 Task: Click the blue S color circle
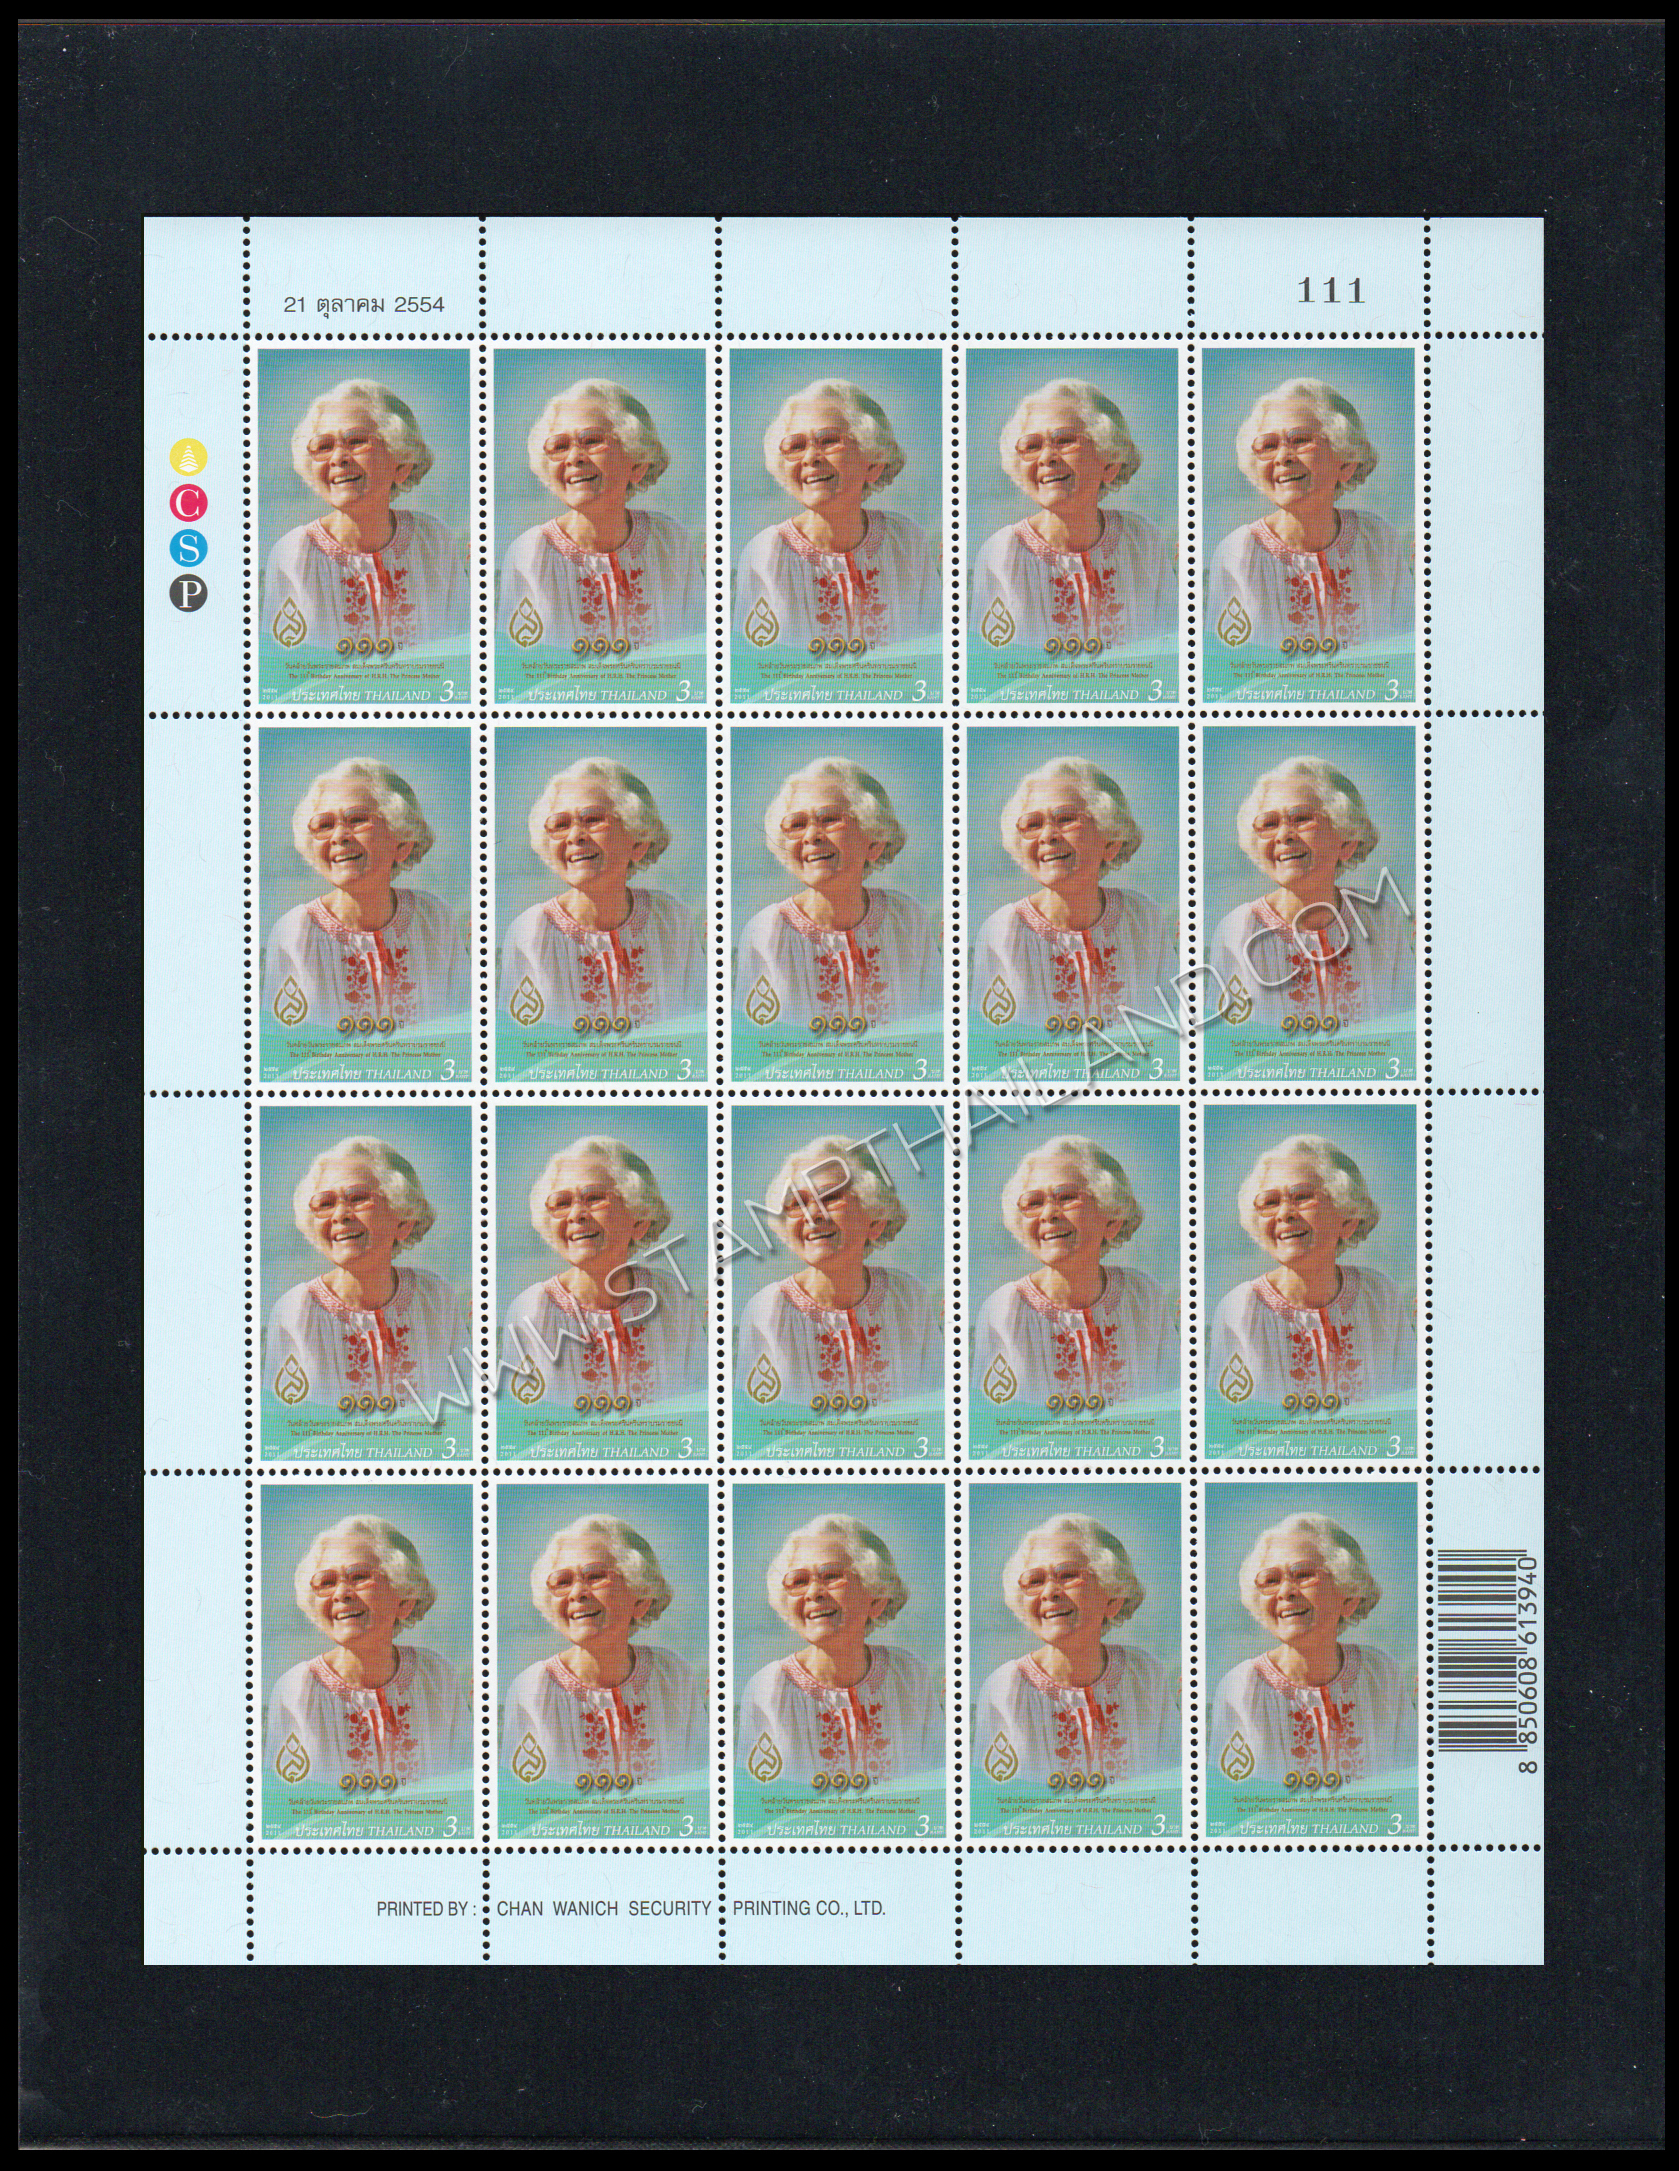190,548
